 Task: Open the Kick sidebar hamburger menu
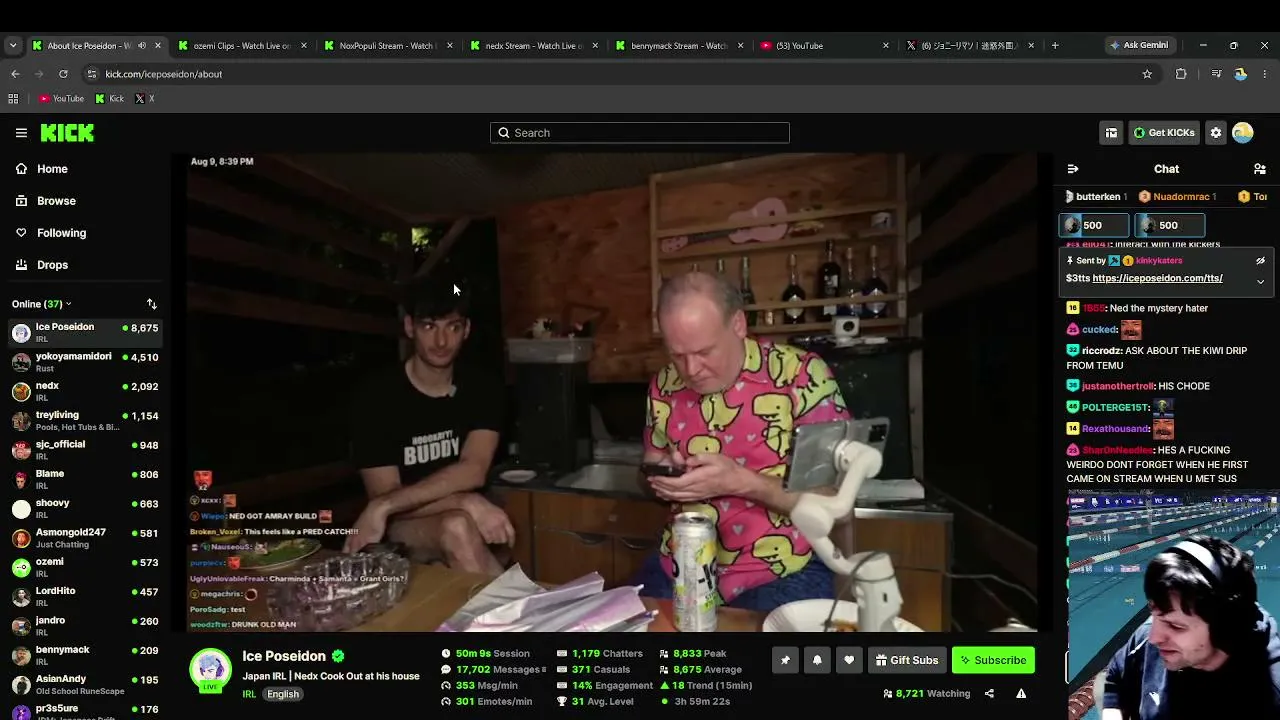(x=21, y=132)
